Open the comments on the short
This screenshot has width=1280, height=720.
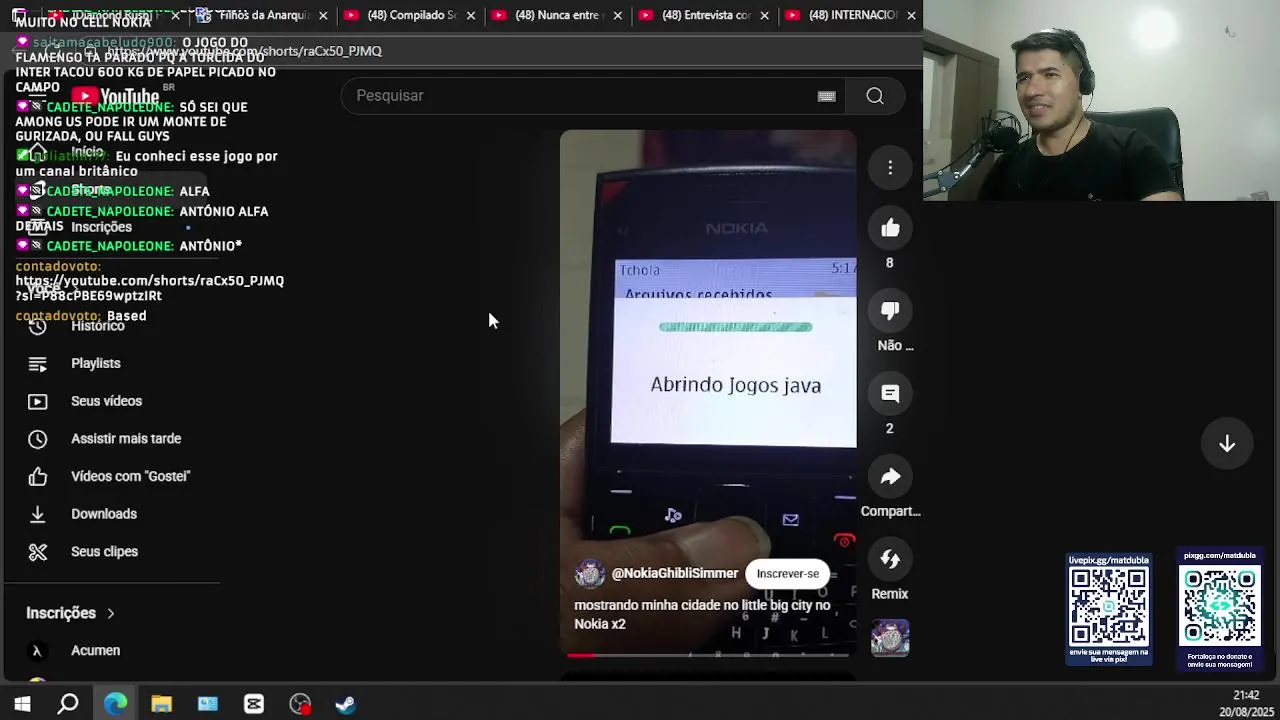click(890, 394)
